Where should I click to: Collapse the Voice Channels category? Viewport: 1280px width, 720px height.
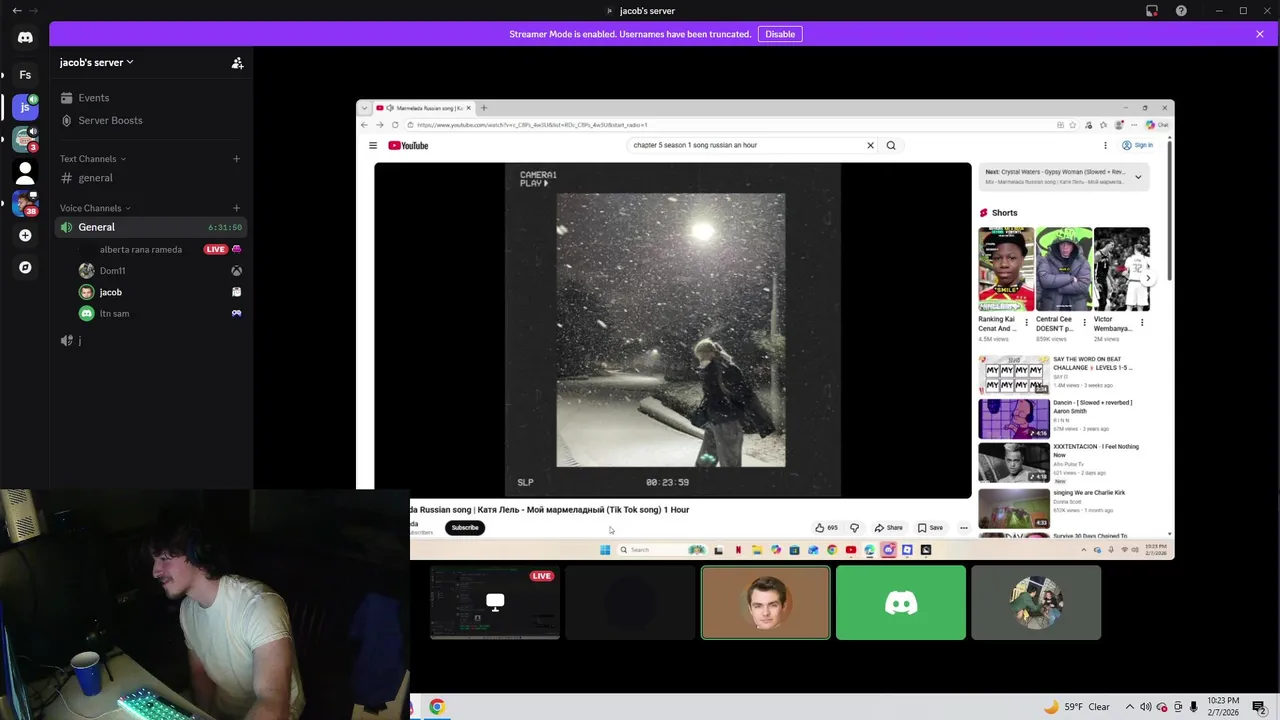pyautogui.click(x=95, y=208)
